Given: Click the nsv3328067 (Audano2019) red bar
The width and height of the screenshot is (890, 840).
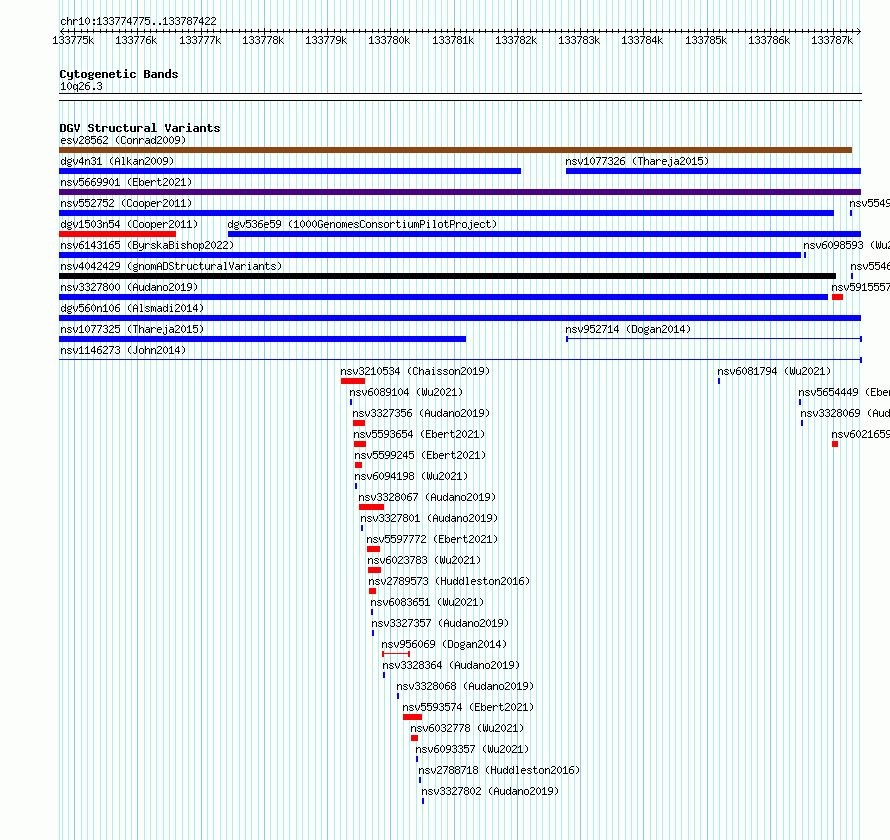Looking at the screenshot, I should pos(371,507).
